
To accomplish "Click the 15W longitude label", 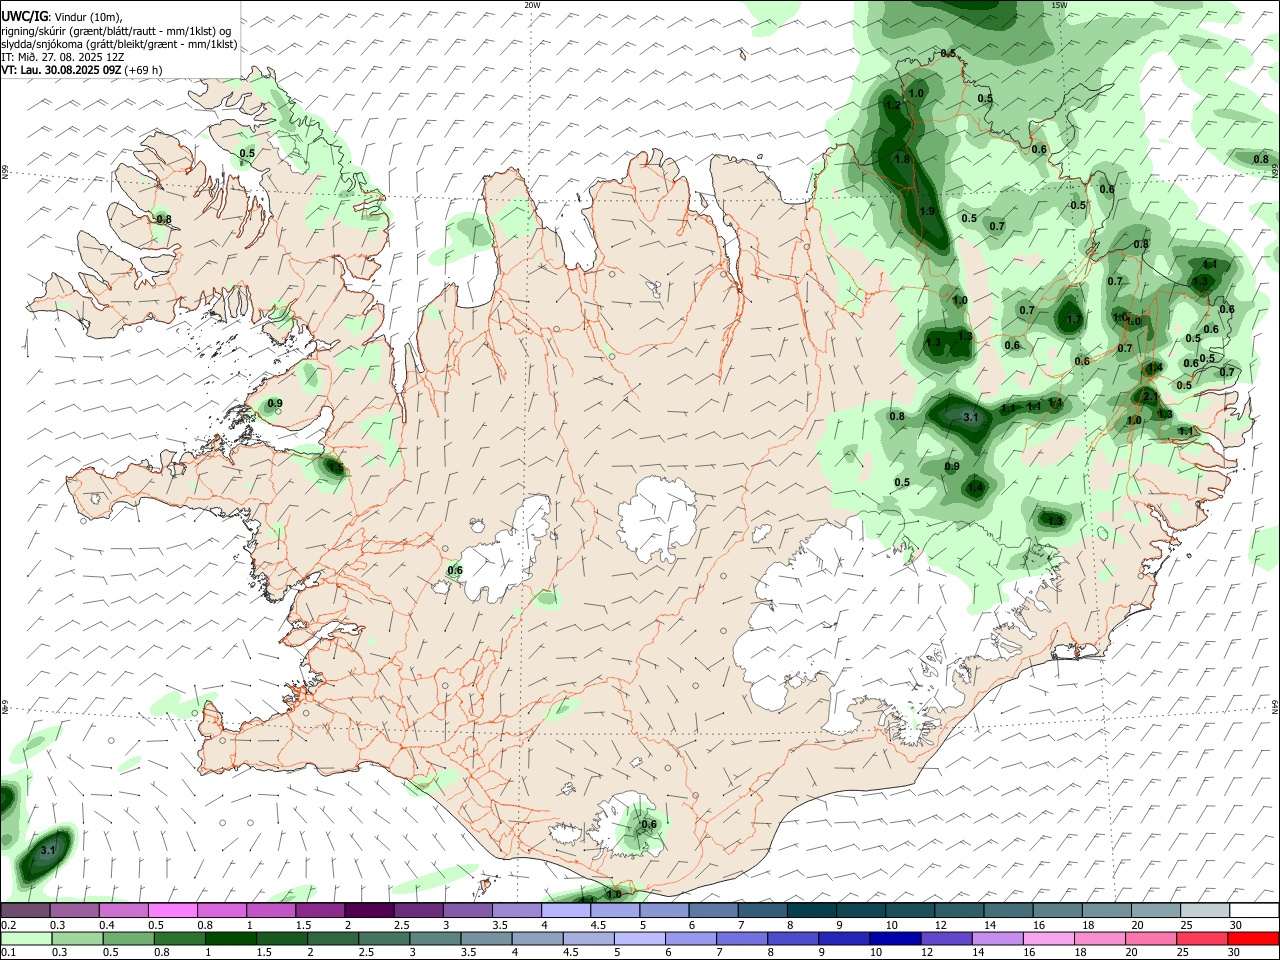I will pos(1059,5).
